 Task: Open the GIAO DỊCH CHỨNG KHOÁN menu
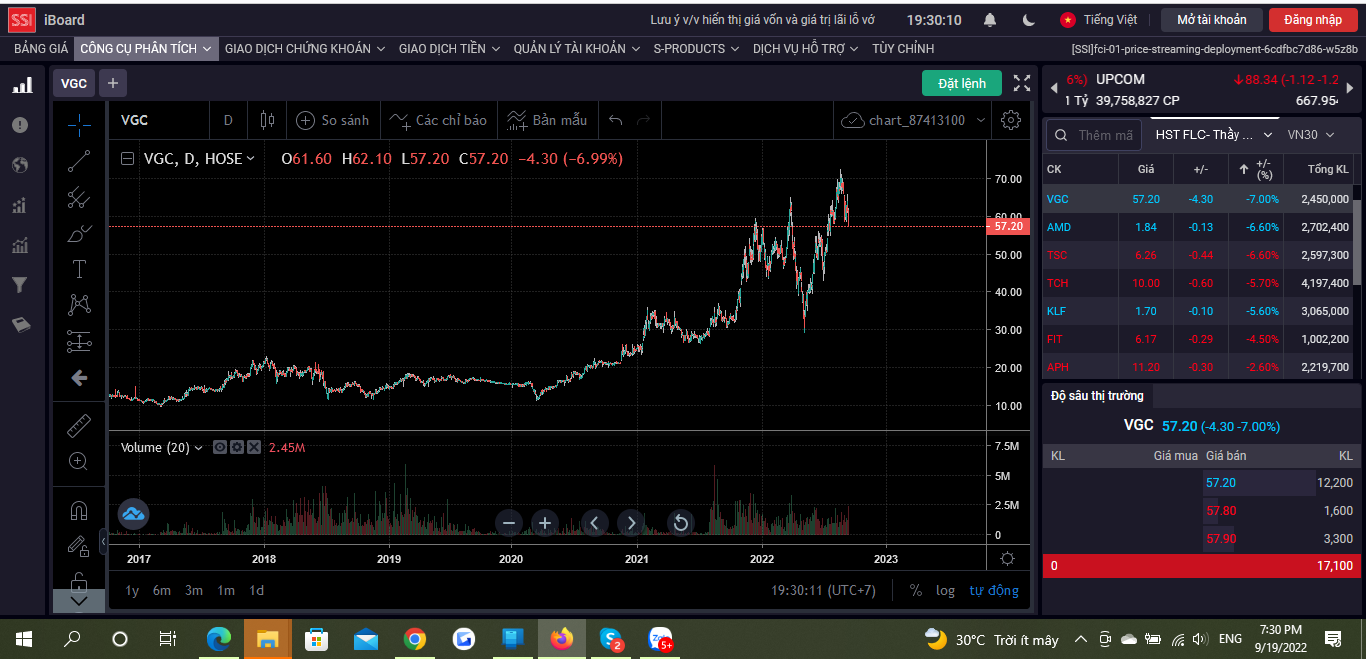(x=305, y=48)
